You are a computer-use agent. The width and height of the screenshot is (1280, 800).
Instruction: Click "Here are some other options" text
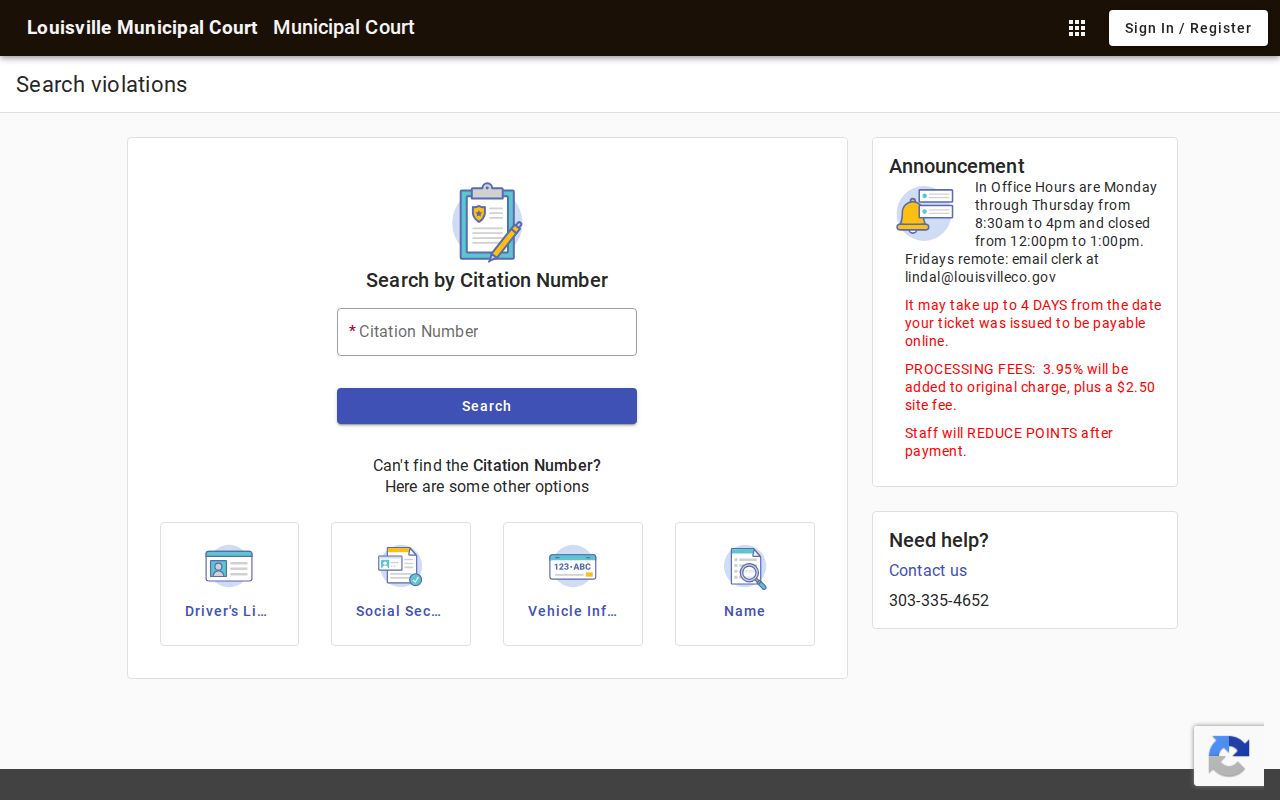(x=487, y=487)
